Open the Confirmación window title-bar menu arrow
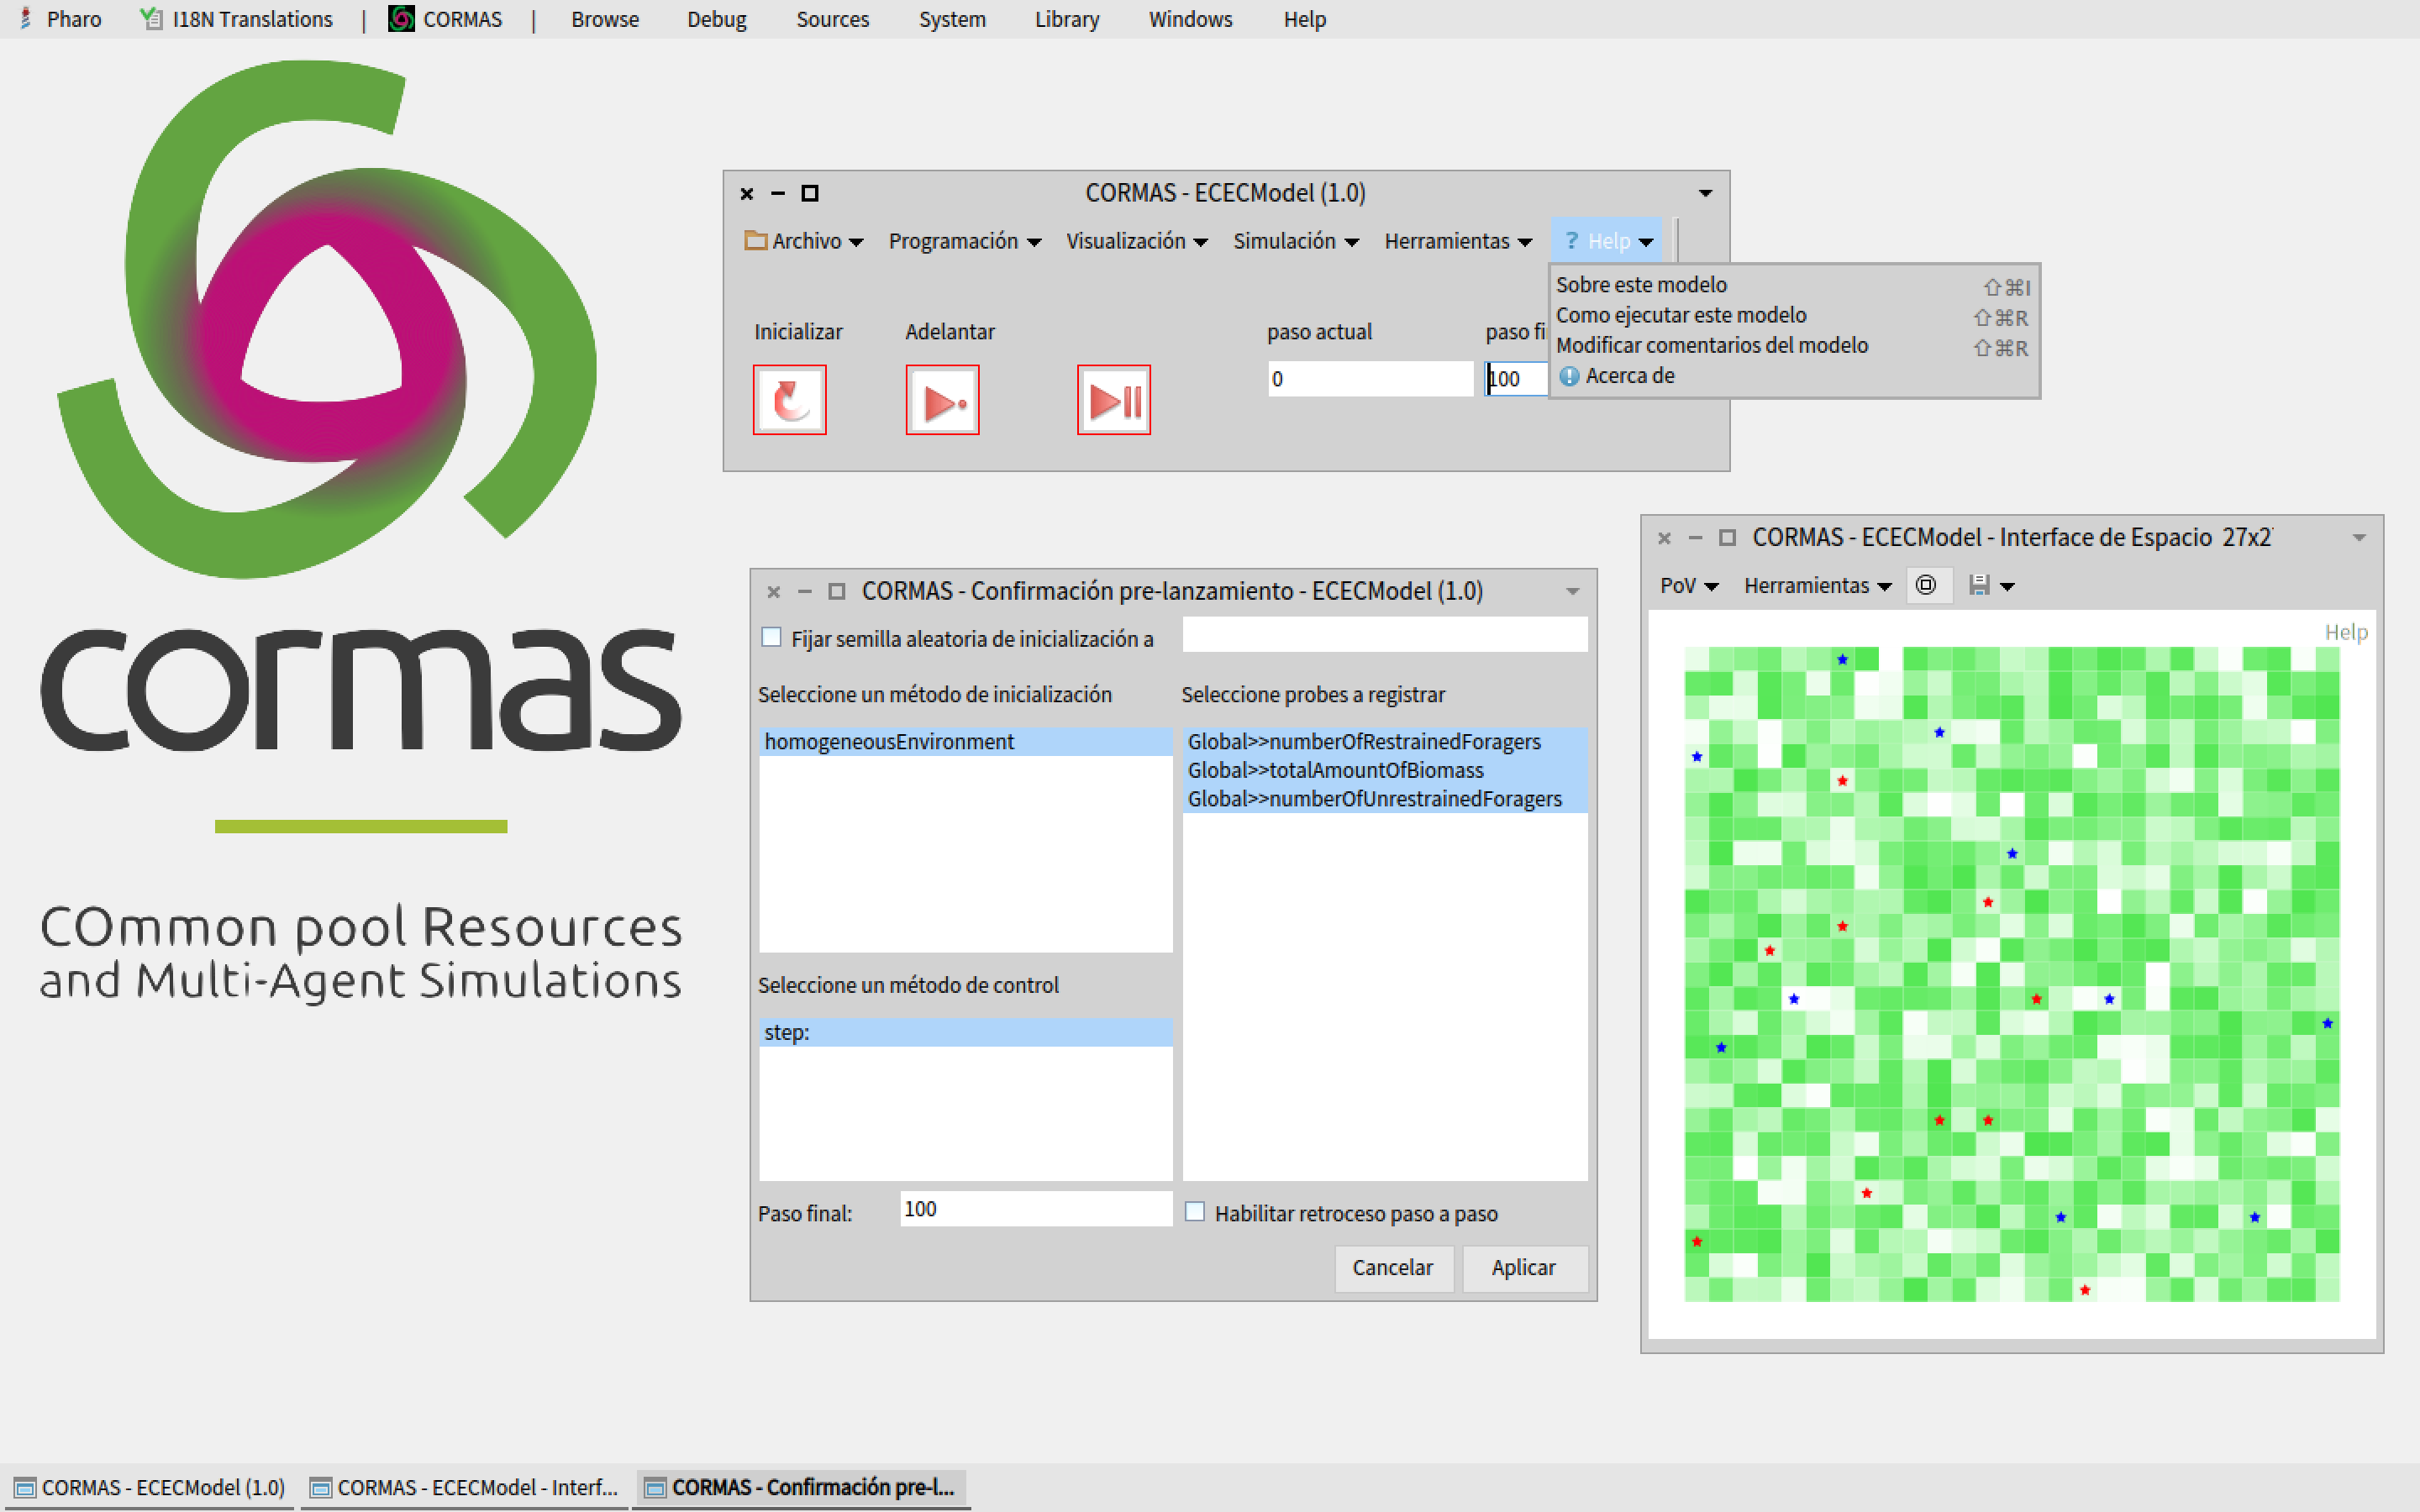The width and height of the screenshot is (2420, 1512). (x=1573, y=592)
